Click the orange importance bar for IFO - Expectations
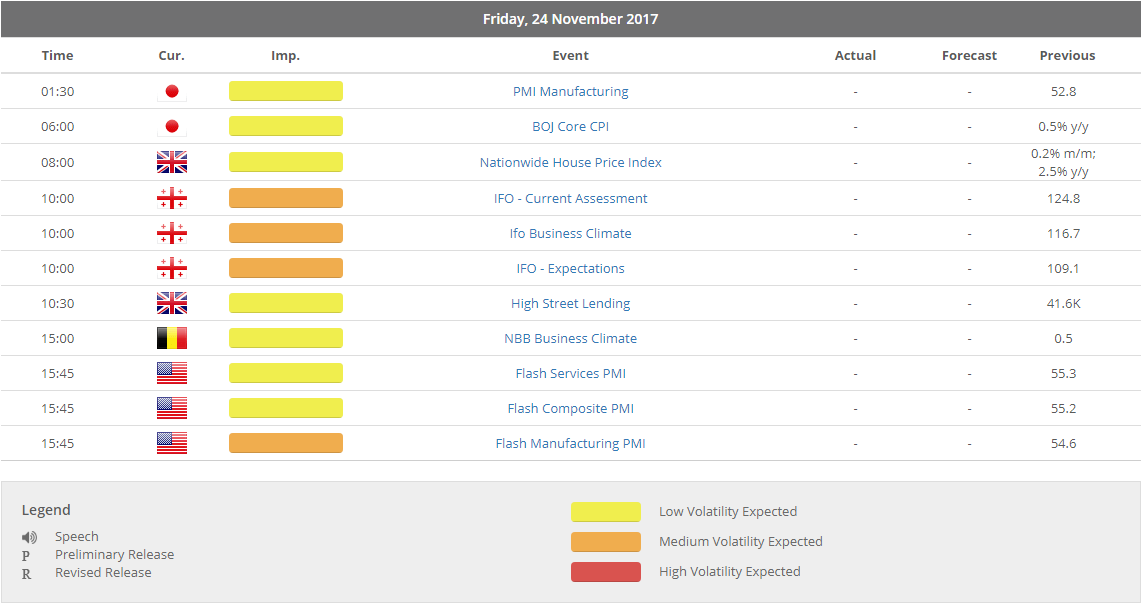This screenshot has width=1143, height=604. coord(285,269)
